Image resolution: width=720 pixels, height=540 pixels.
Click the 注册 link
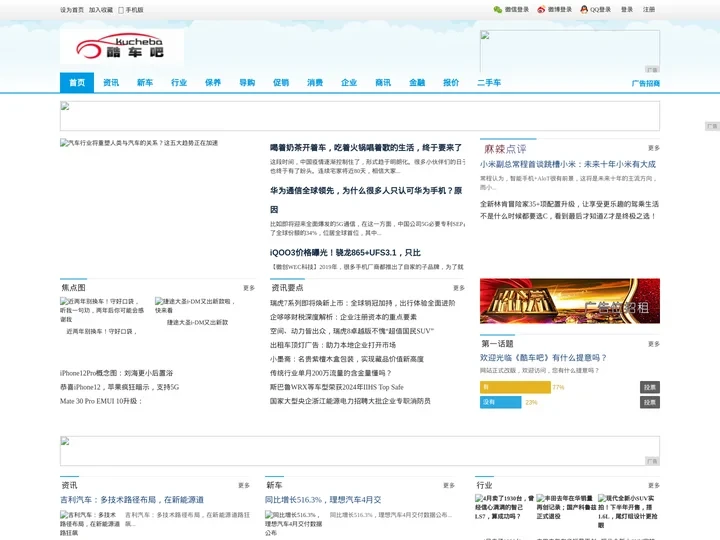pyautogui.click(x=648, y=9)
